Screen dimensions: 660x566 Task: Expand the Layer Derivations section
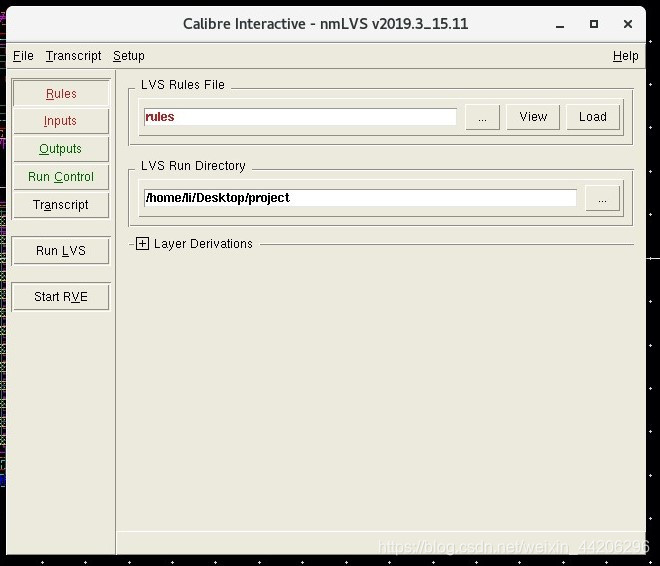[x=142, y=244]
